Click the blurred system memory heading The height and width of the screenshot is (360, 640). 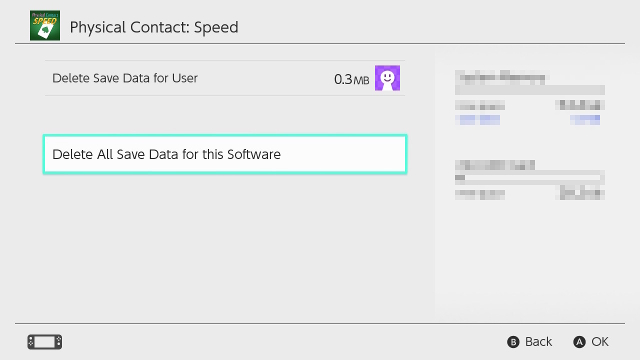[x=502, y=76]
